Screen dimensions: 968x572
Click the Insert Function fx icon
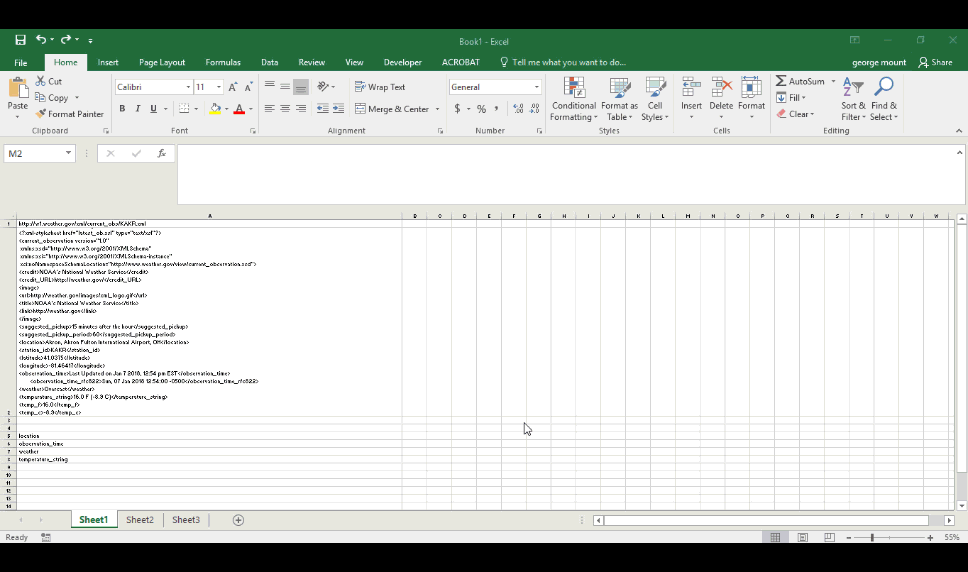161,154
